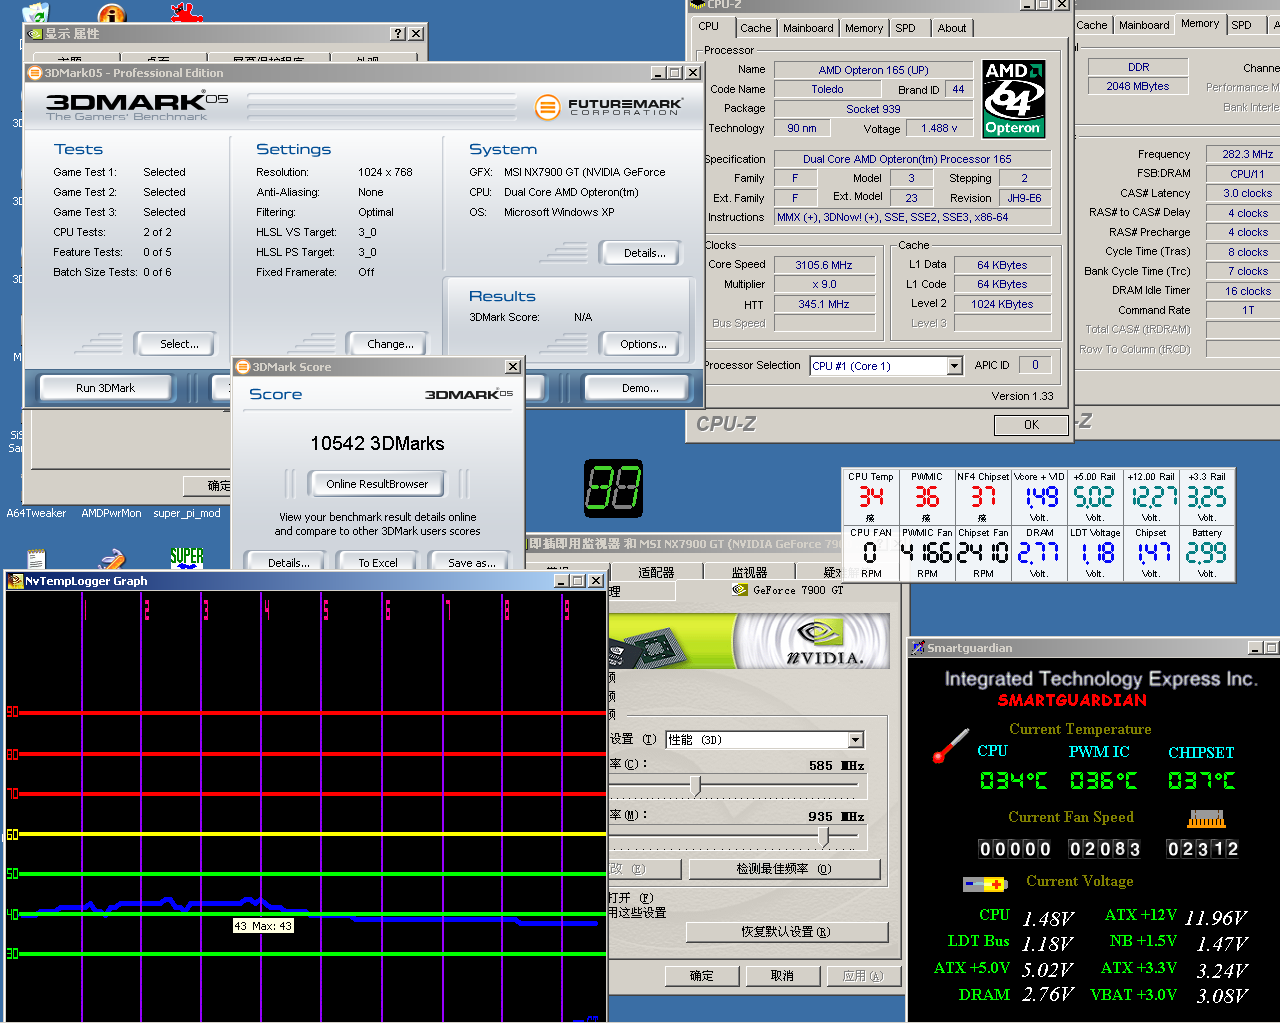The width and height of the screenshot is (1280, 1024).
Task: Select the 监视器 tab in NVIDIA properties
Action: pos(749,573)
